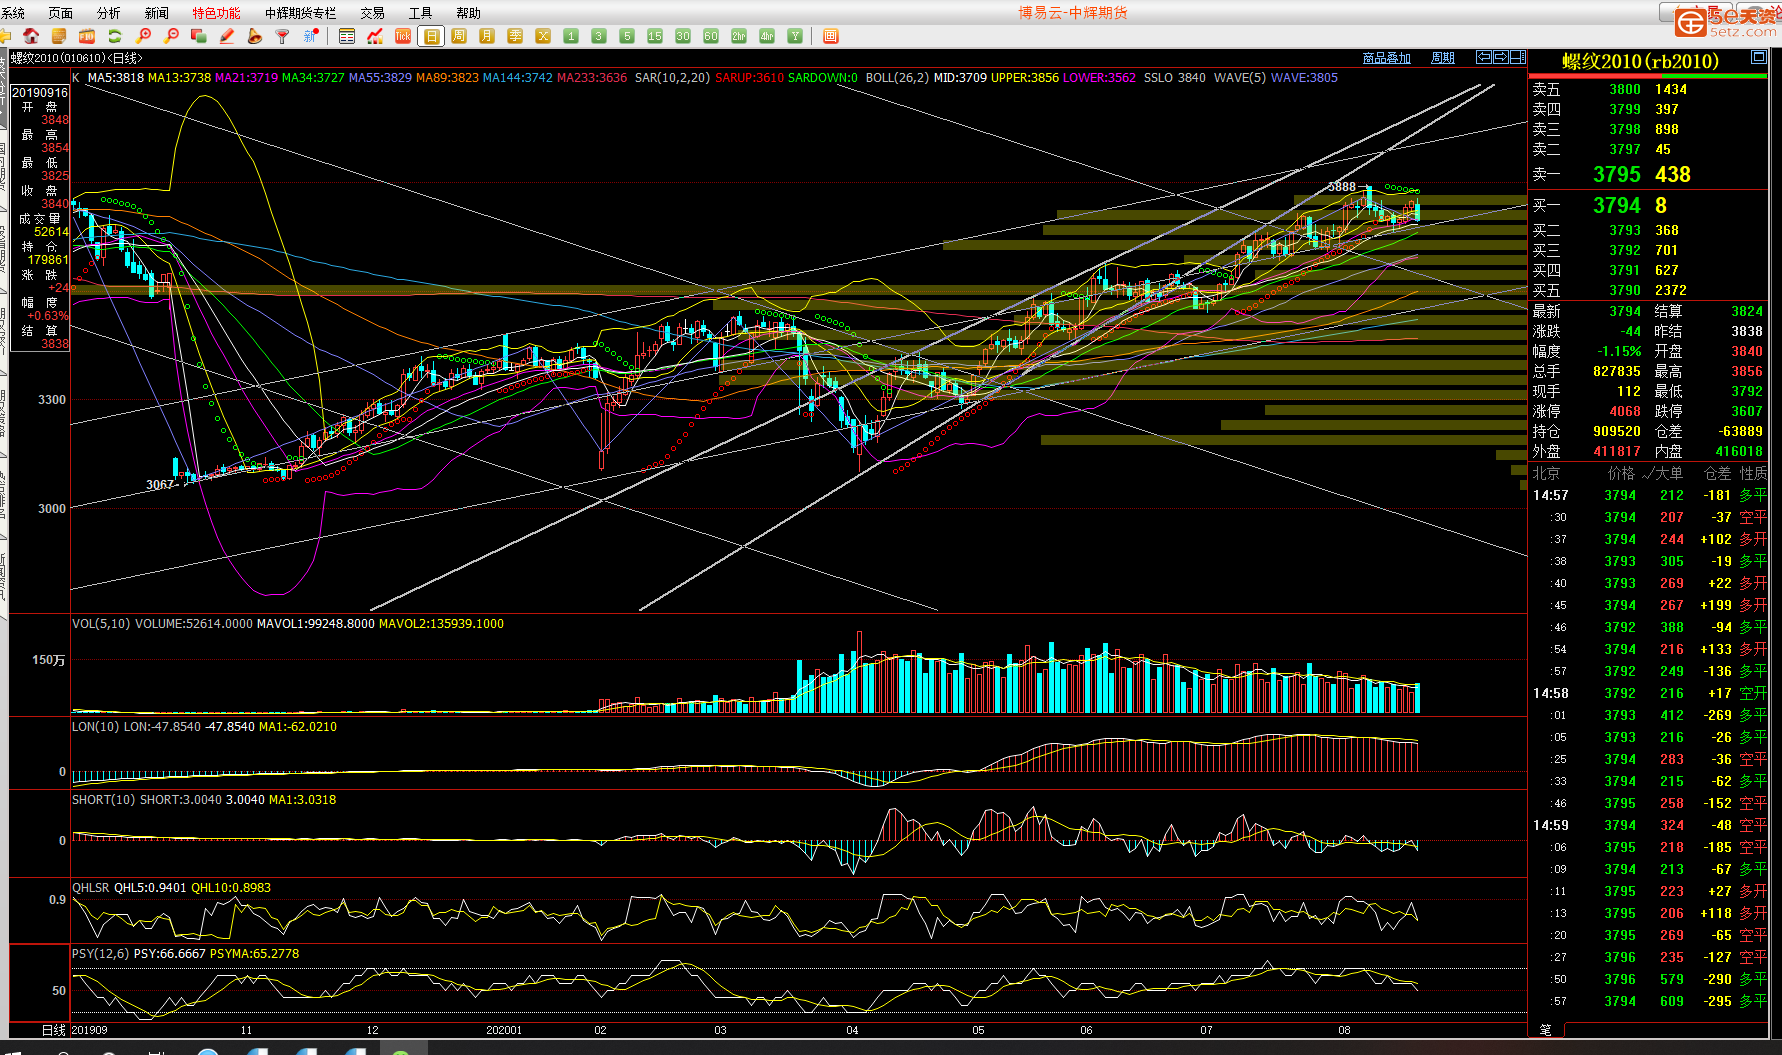Screen dimensions: 1782x1055
Task: Zoom in with the plus magnifier icon
Action: (143, 36)
